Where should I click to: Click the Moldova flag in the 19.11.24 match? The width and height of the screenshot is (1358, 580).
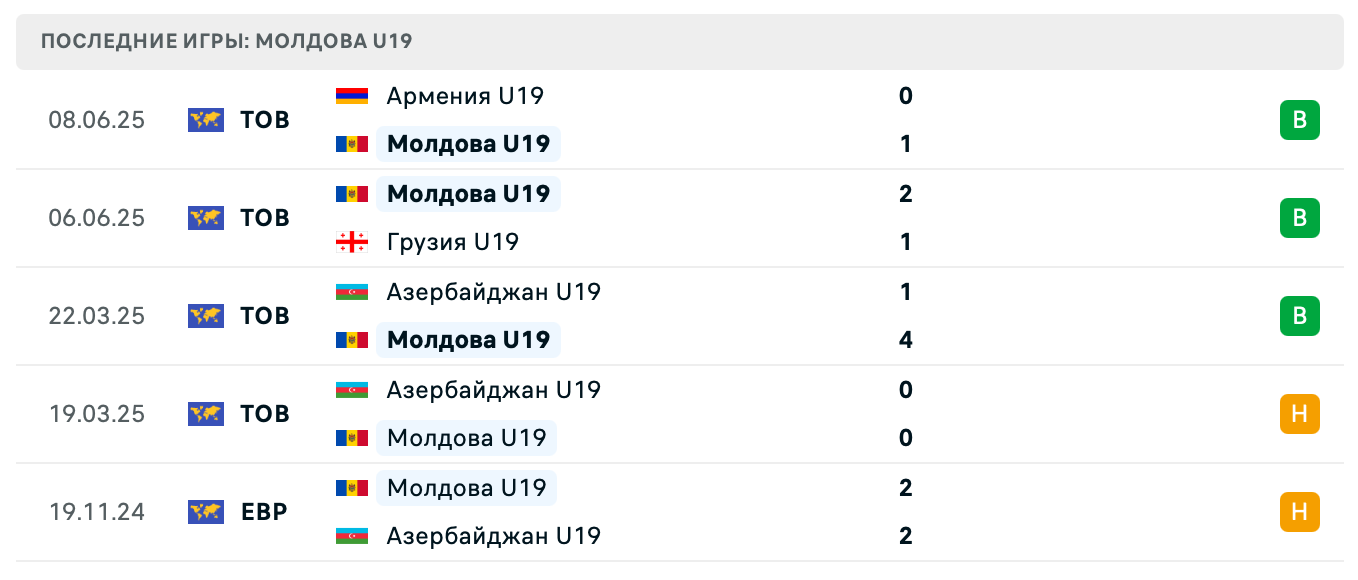click(352, 488)
